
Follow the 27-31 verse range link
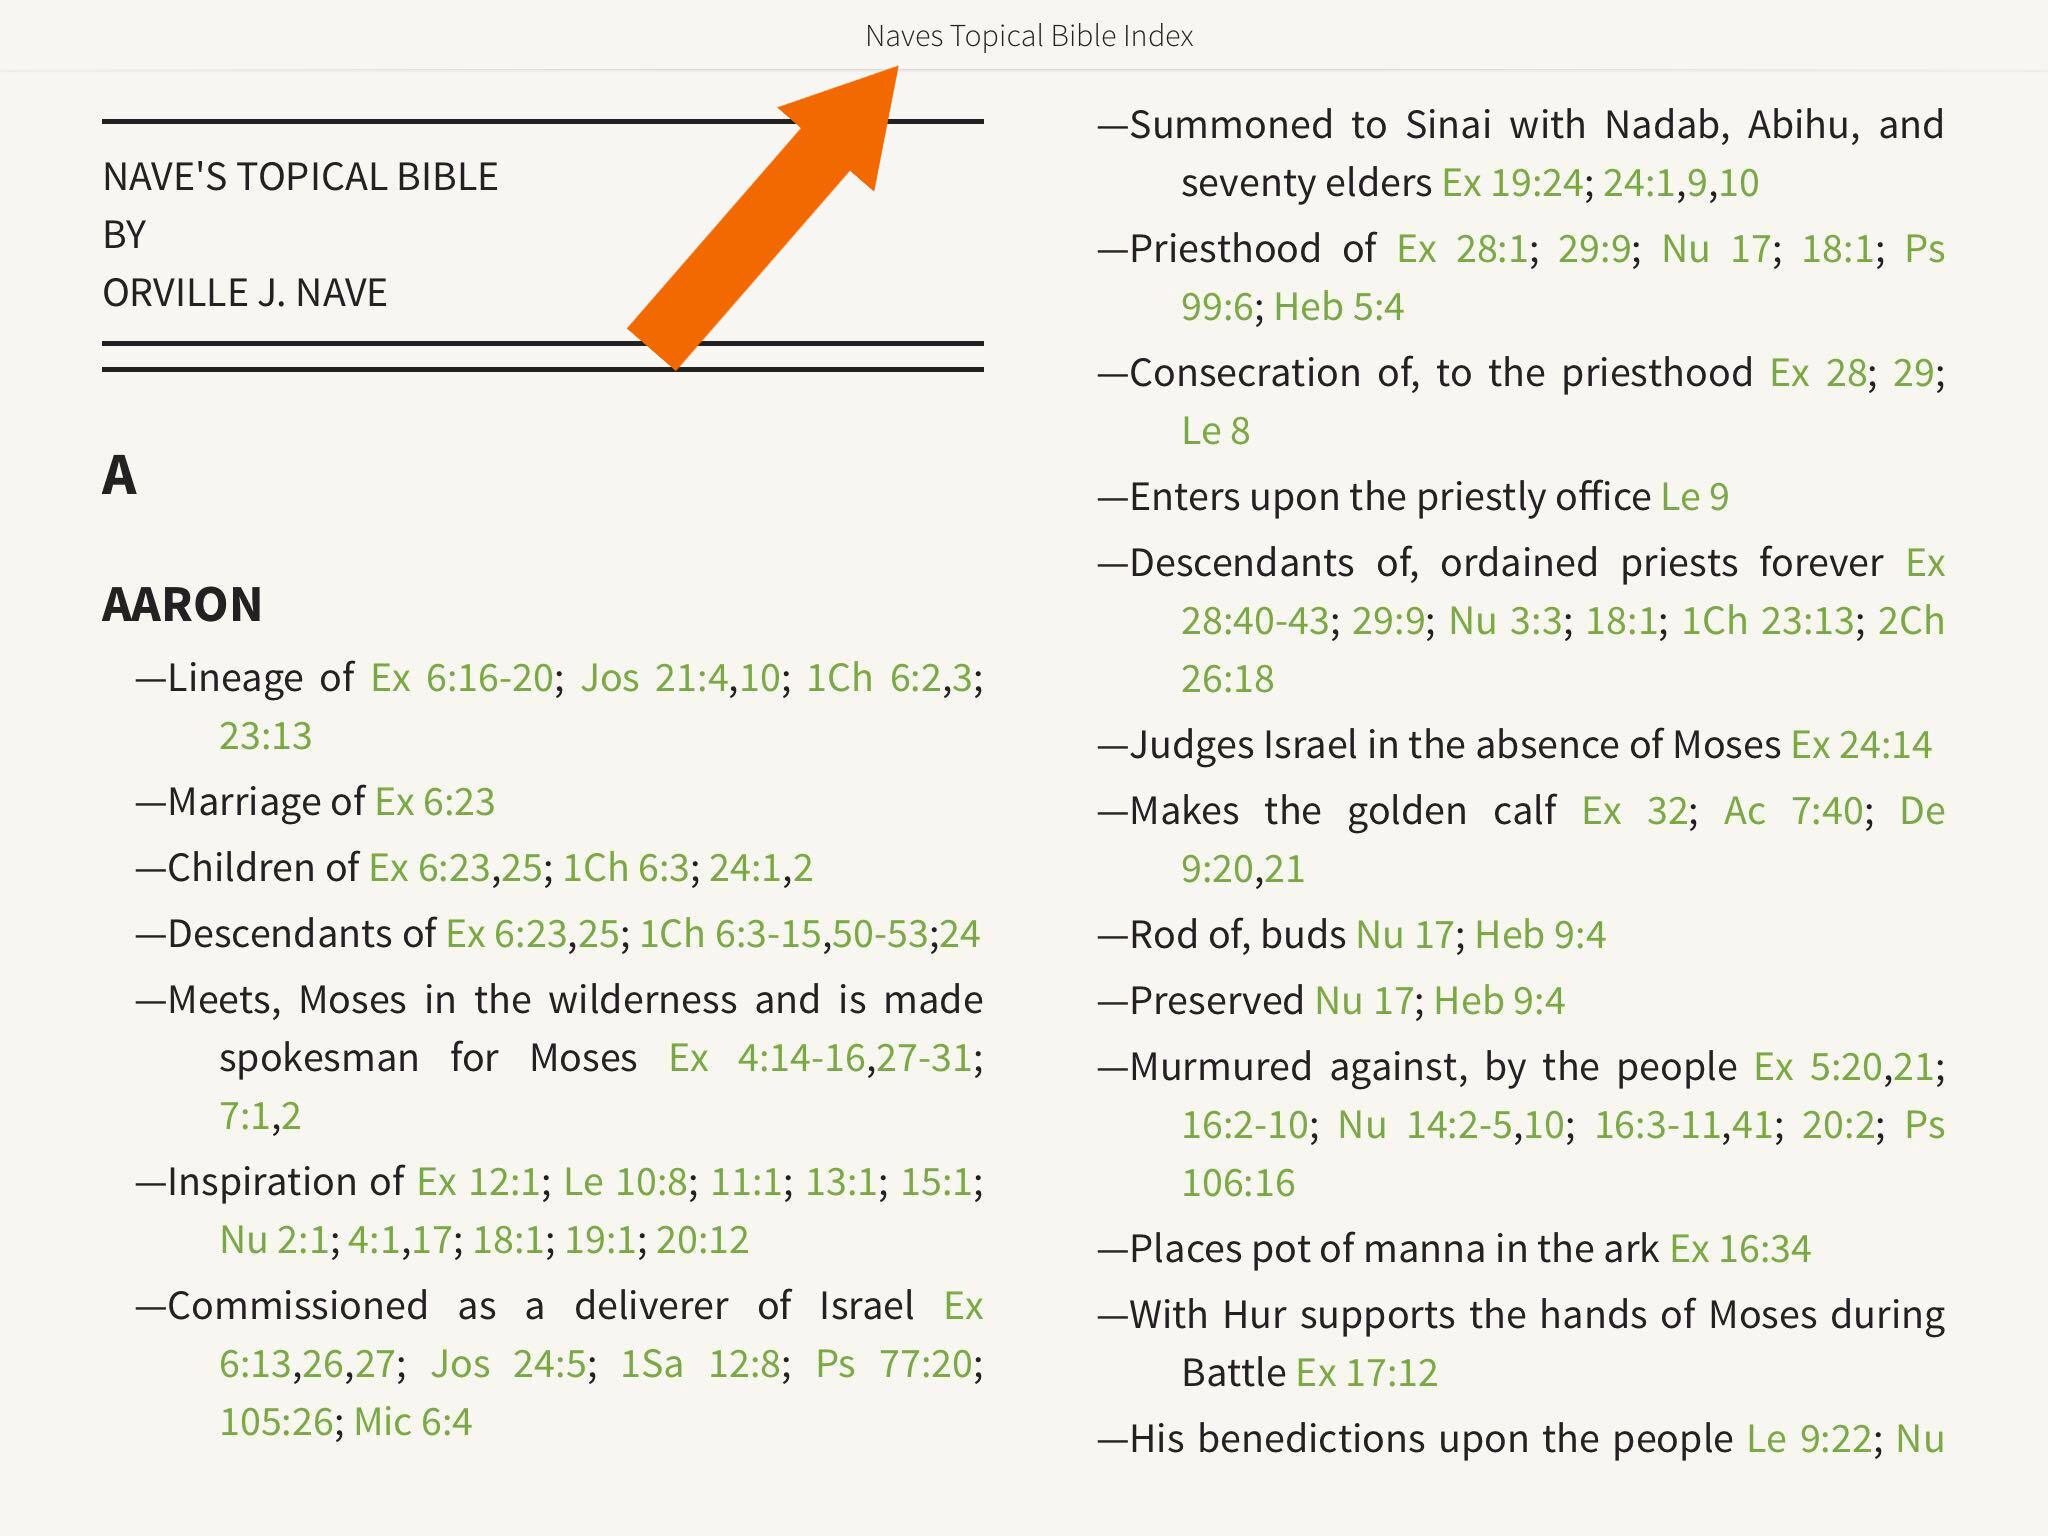click(924, 1059)
